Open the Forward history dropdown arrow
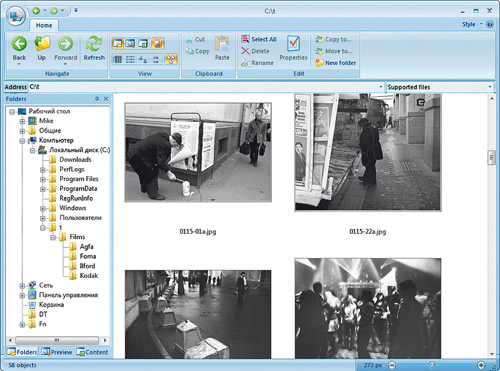 pos(65,64)
